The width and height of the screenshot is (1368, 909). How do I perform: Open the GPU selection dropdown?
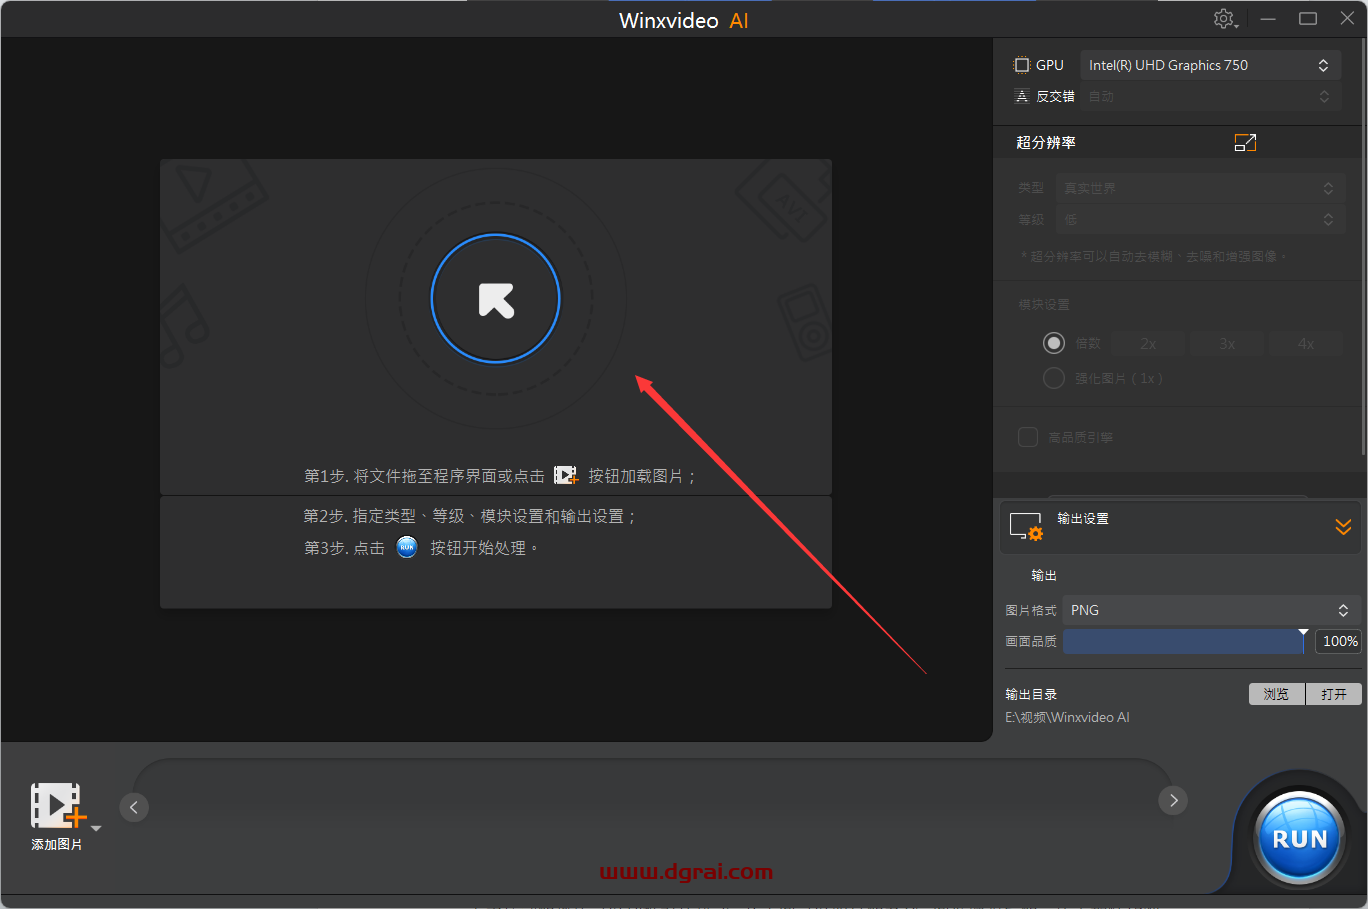click(x=1210, y=65)
